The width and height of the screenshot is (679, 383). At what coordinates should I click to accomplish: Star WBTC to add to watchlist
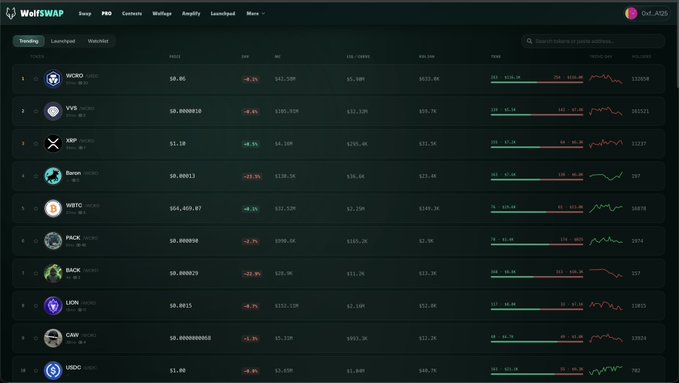pyautogui.click(x=36, y=208)
